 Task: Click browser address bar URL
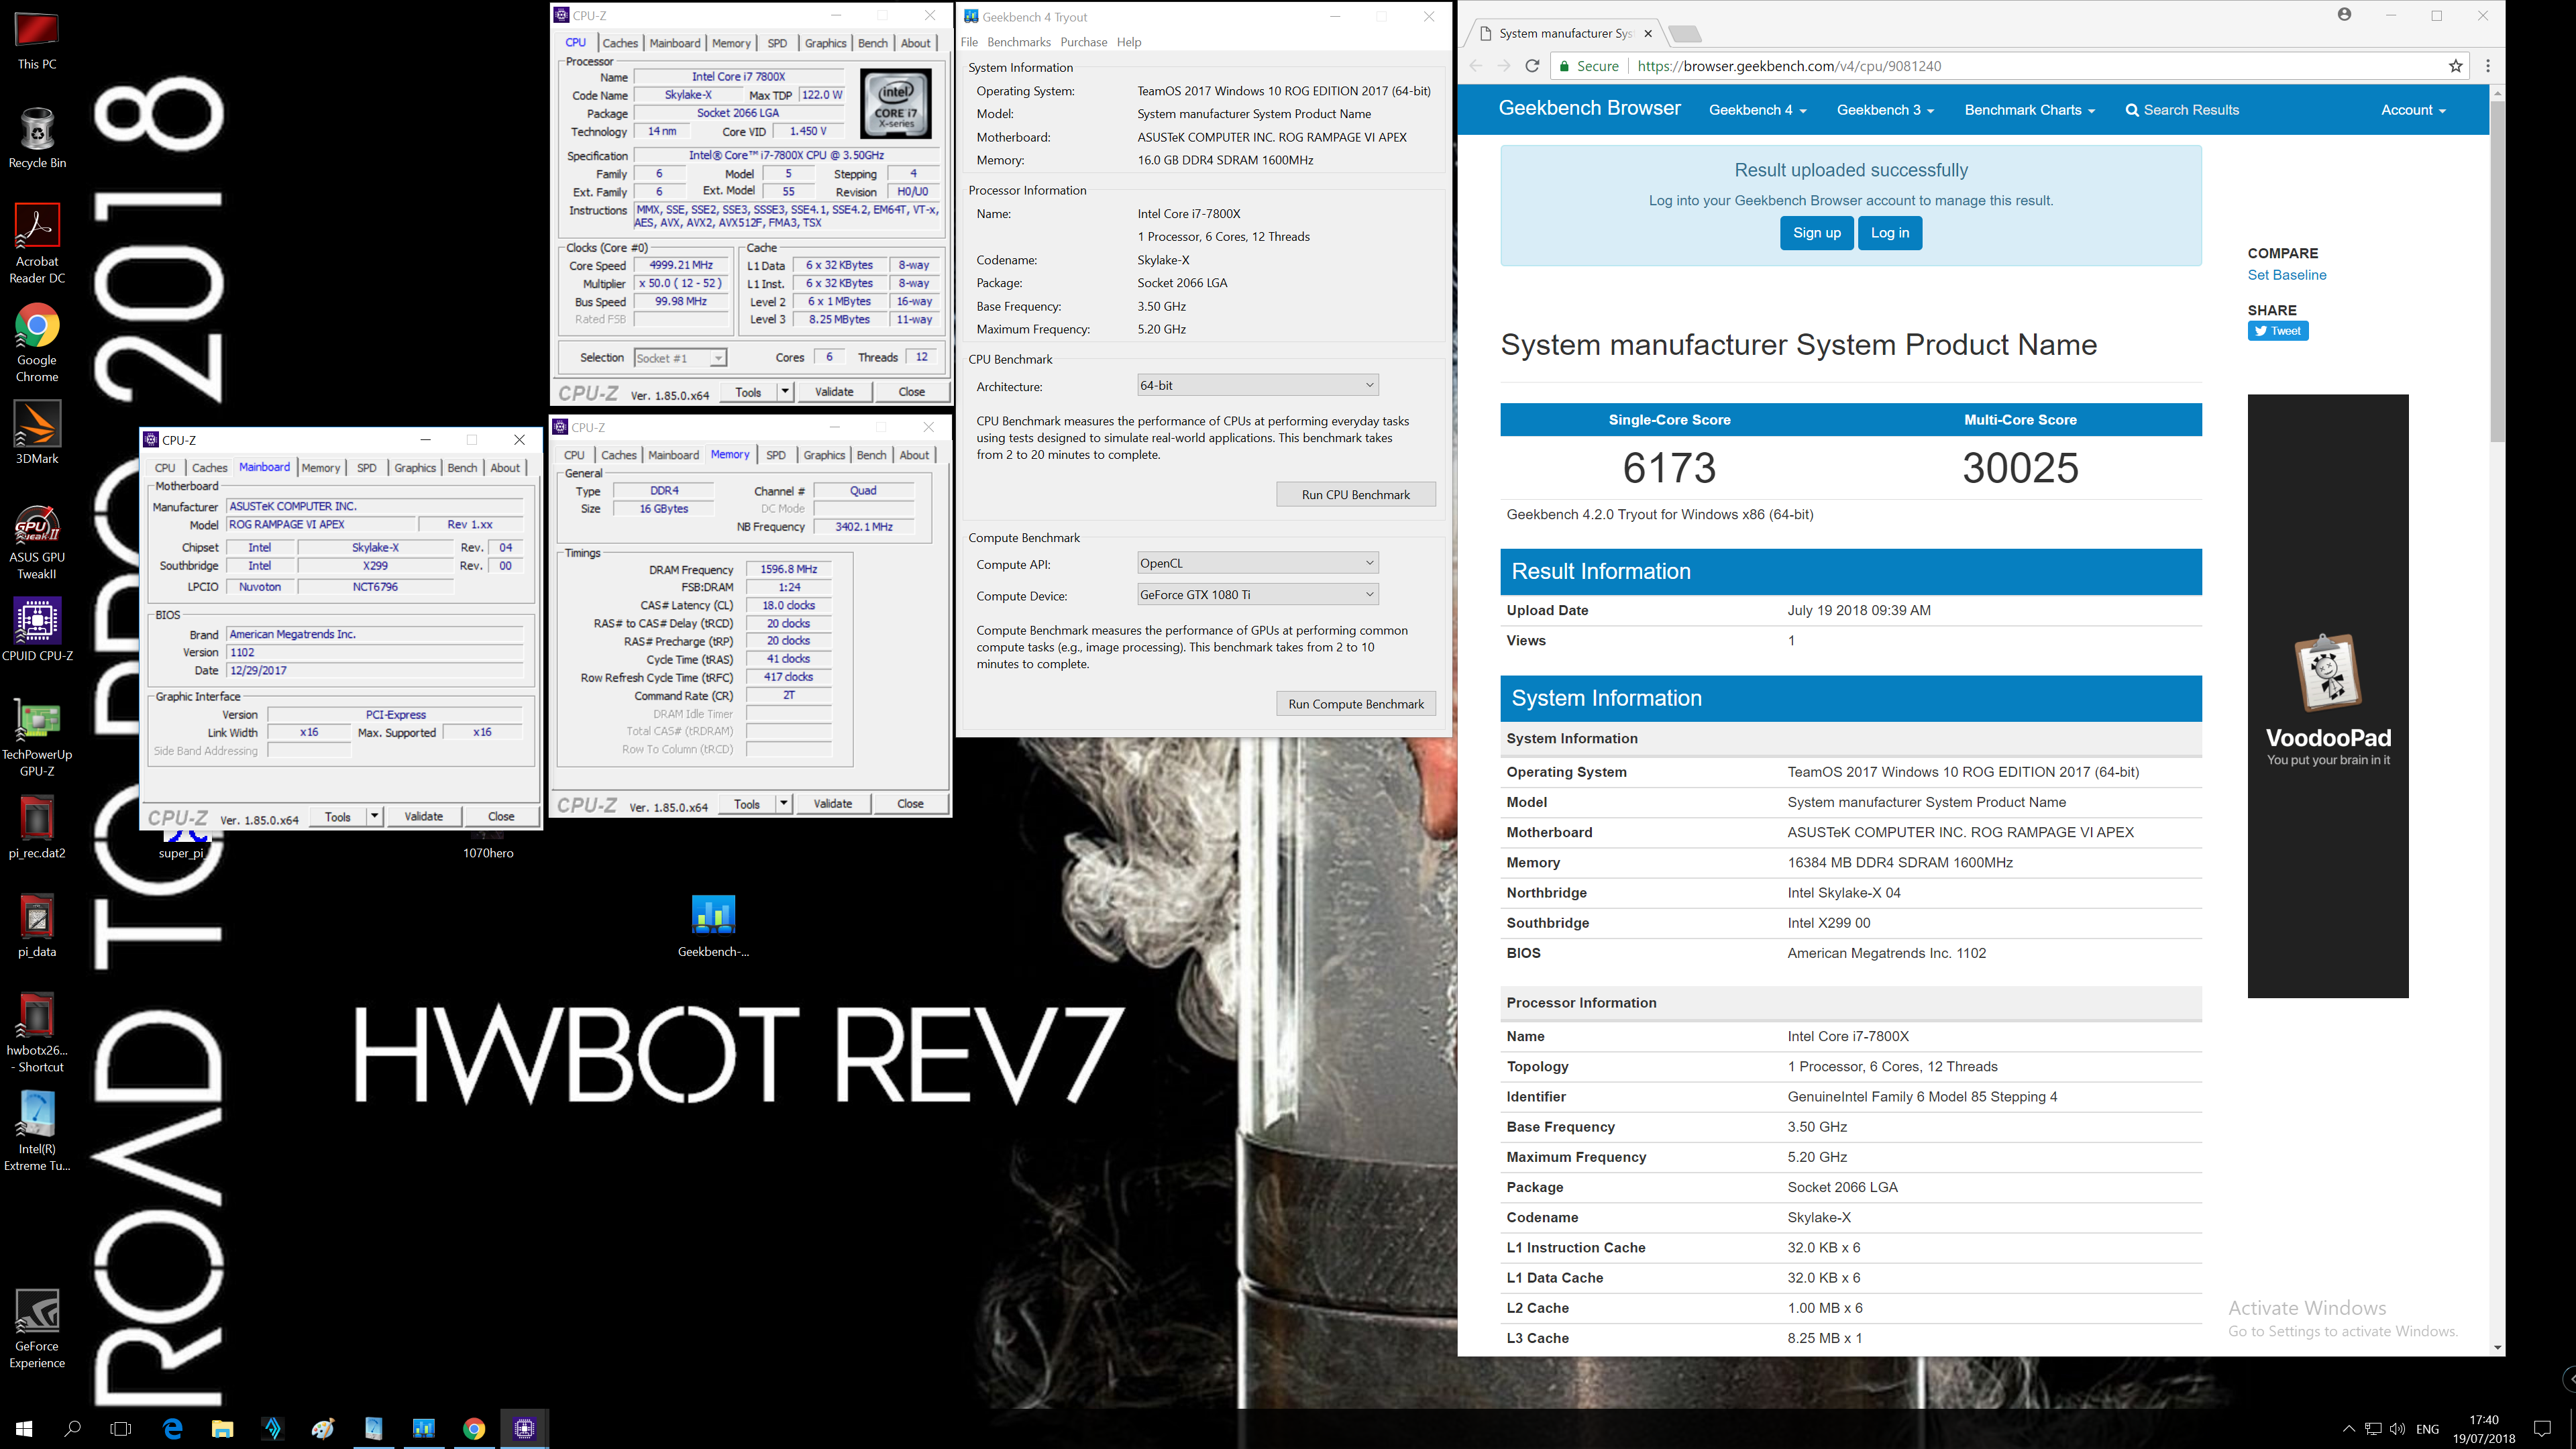[1789, 66]
